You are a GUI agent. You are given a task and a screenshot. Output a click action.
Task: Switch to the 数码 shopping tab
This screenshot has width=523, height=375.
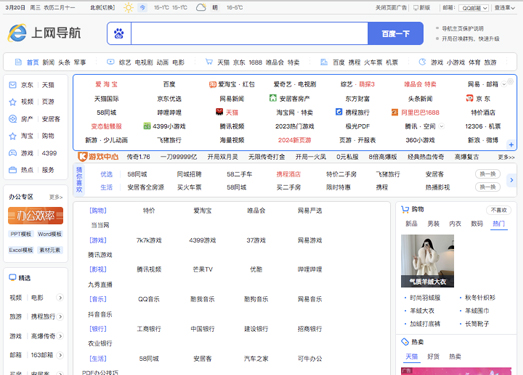tap(477, 224)
